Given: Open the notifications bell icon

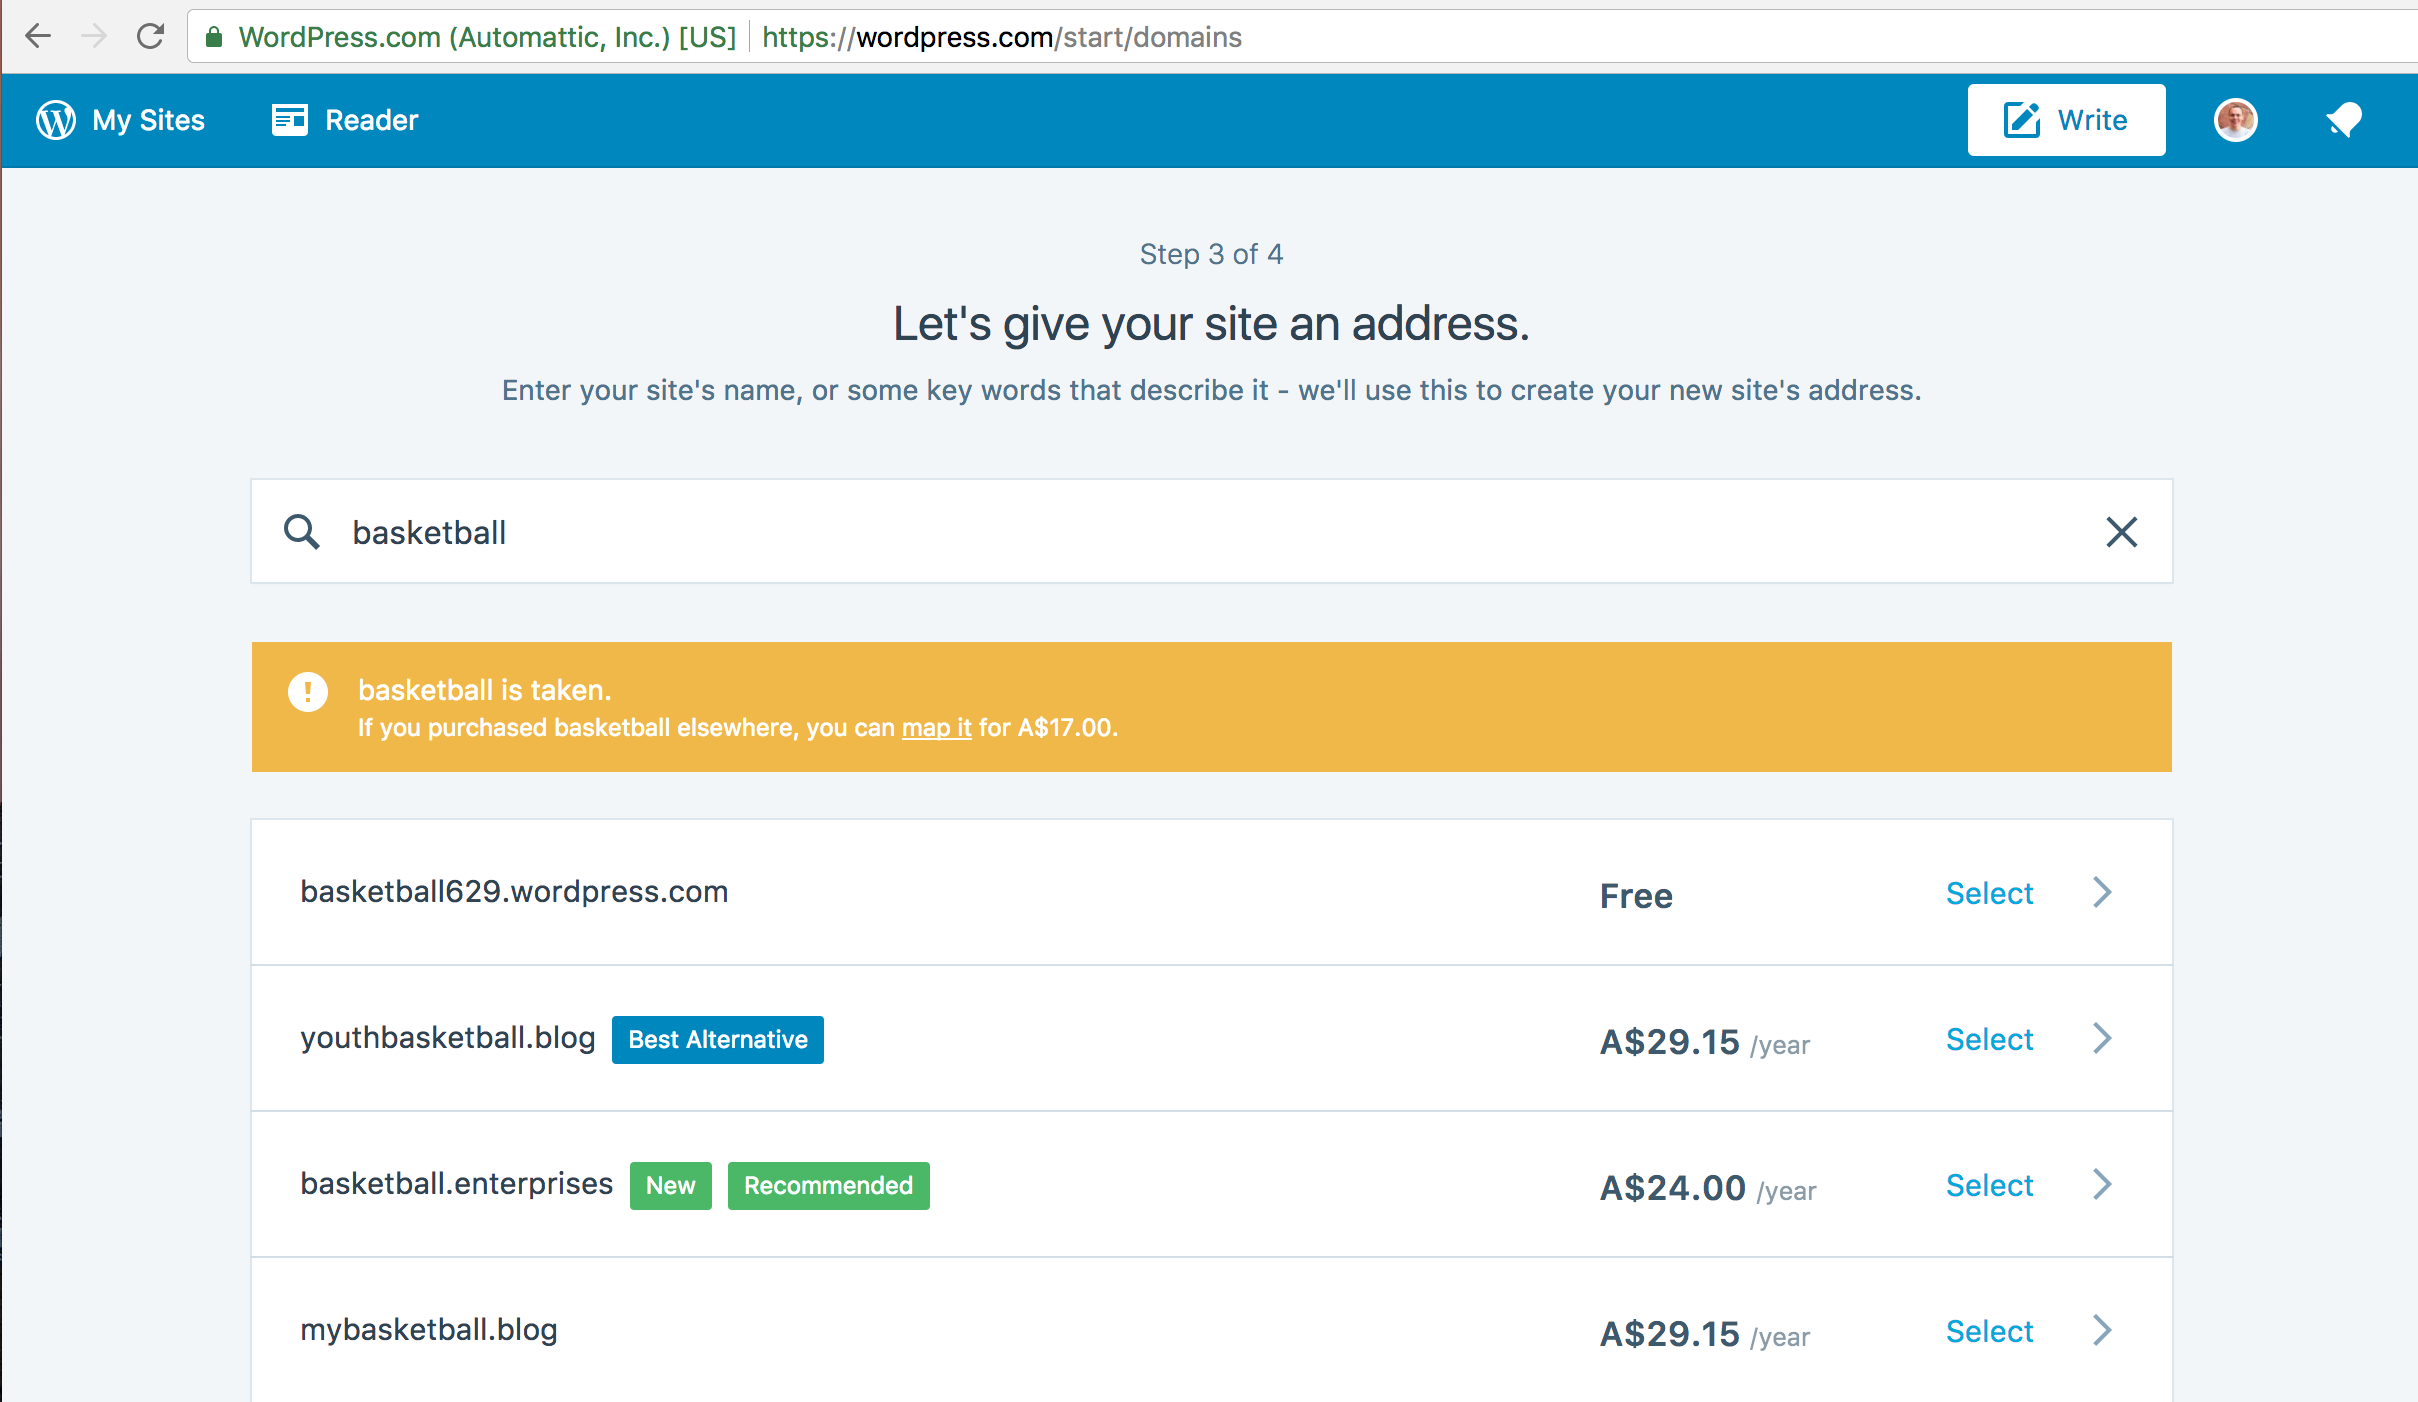Looking at the screenshot, I should [x=2343, y=120].
